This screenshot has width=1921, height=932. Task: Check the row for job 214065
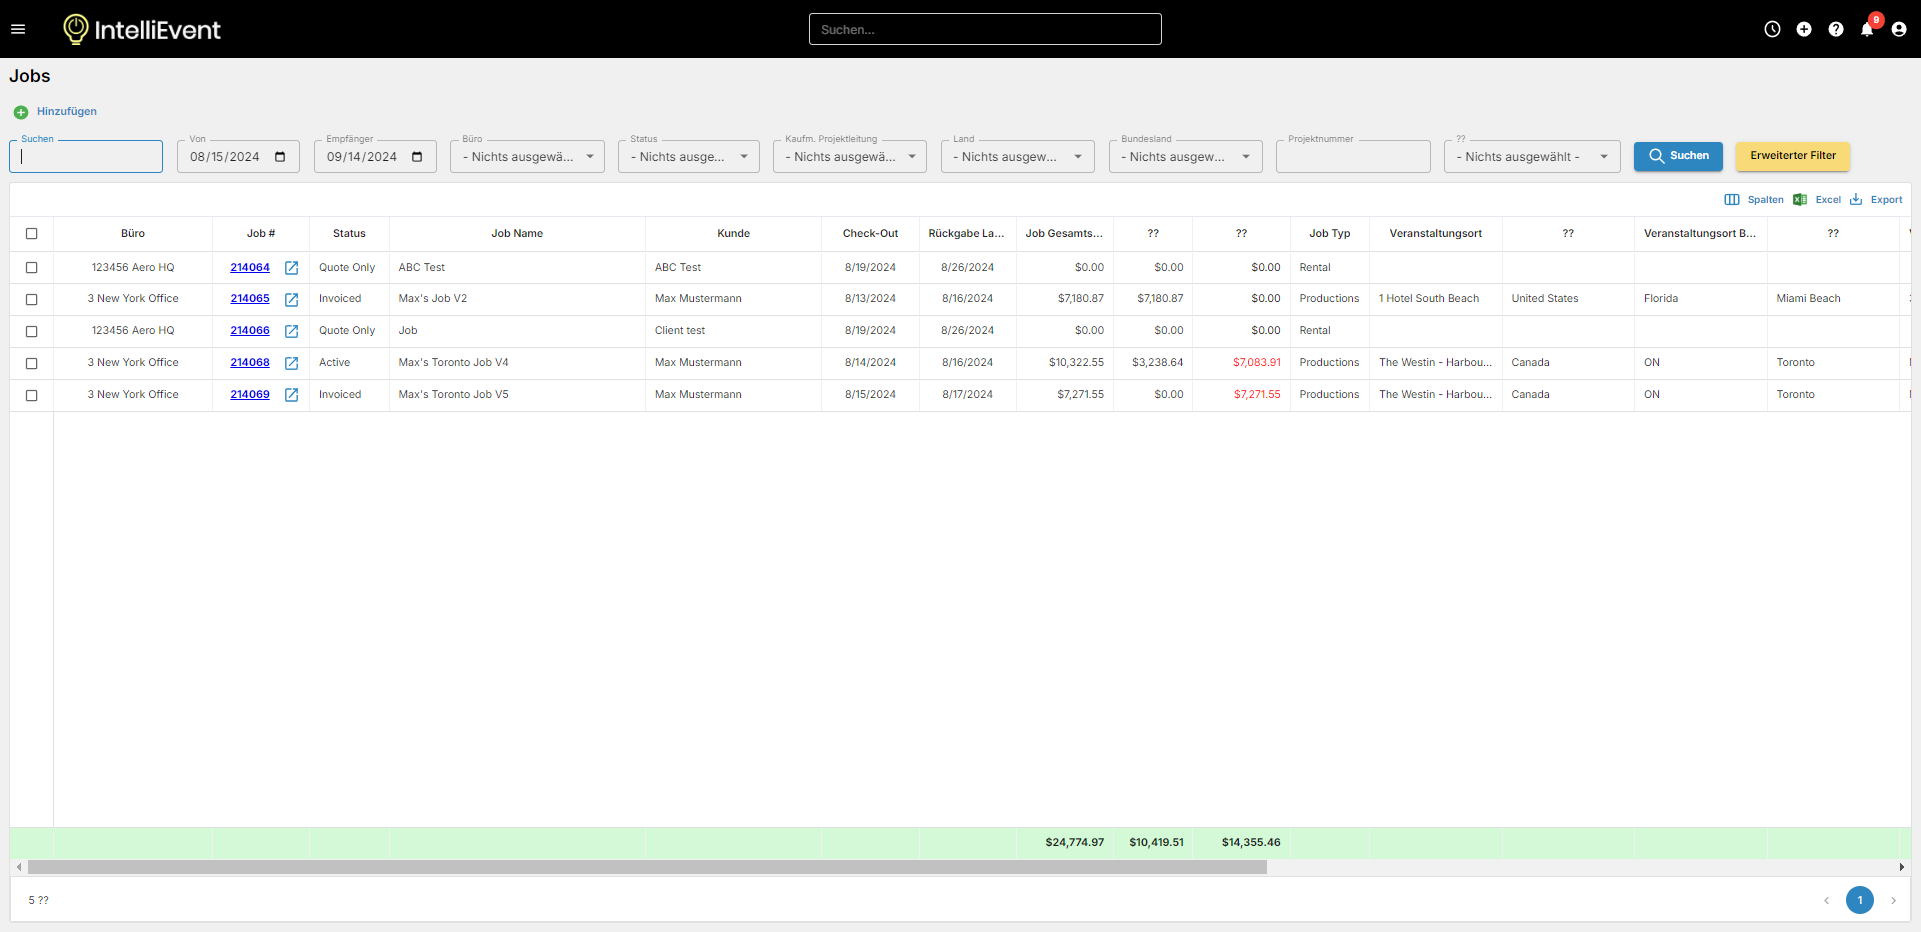pos(32,300)
